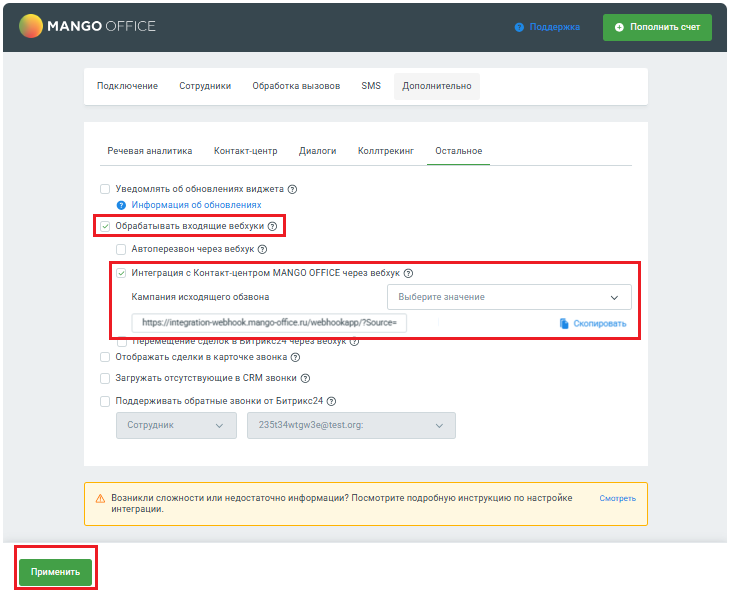Open Диалоги sub-tab
Screen dimensions: 730x592
[318, 151]
